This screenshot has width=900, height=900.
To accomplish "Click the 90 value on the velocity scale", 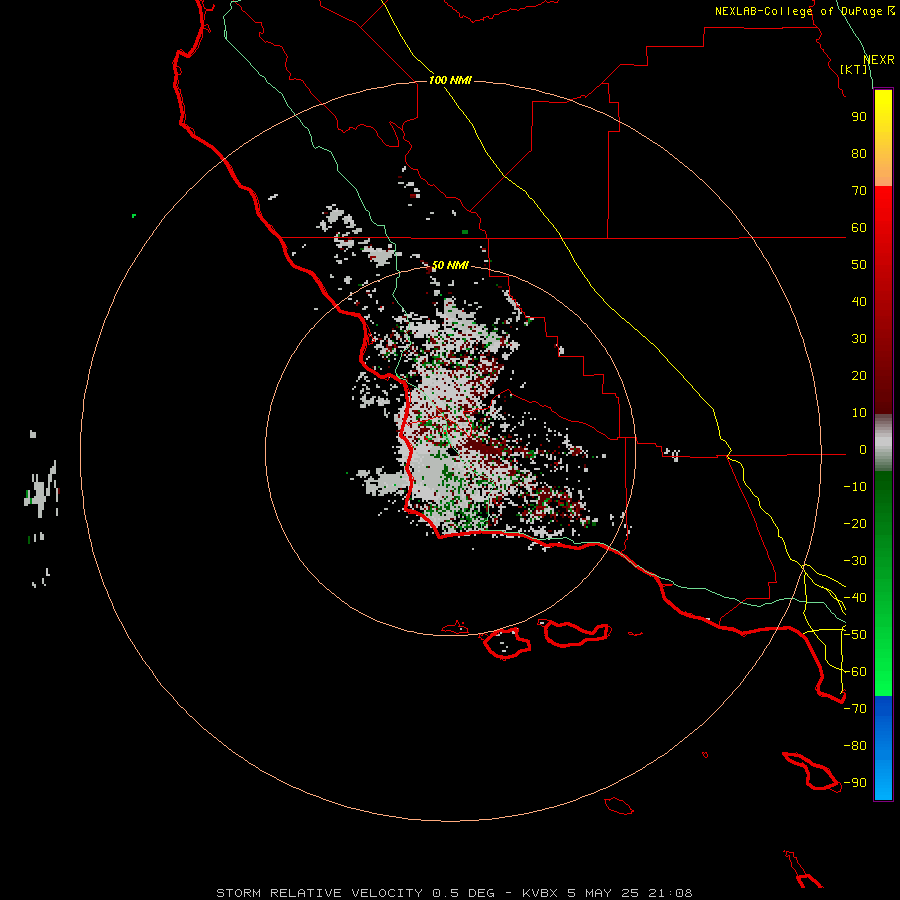I will pos(859,117).
